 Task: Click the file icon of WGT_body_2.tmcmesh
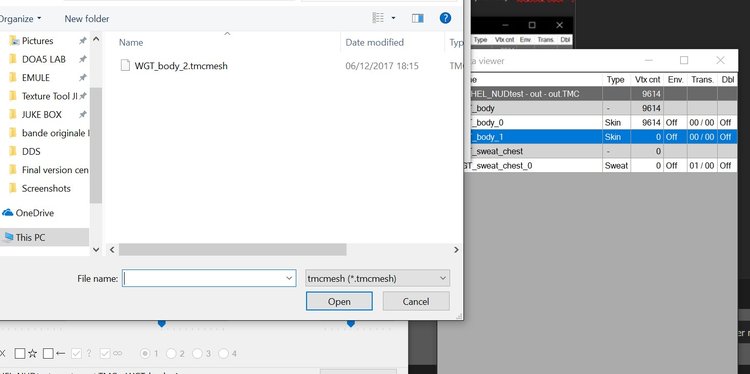point(125,66)
